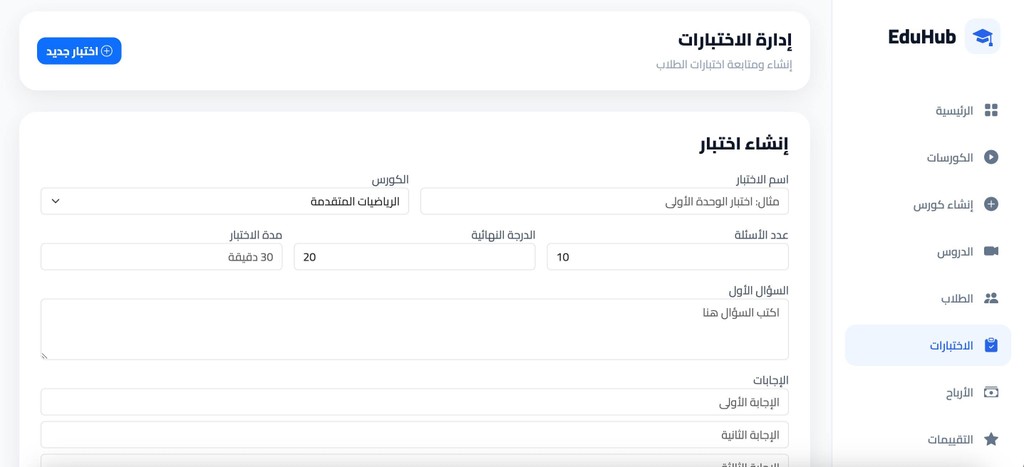Click the الطلاب people icon

click(991, 298)
